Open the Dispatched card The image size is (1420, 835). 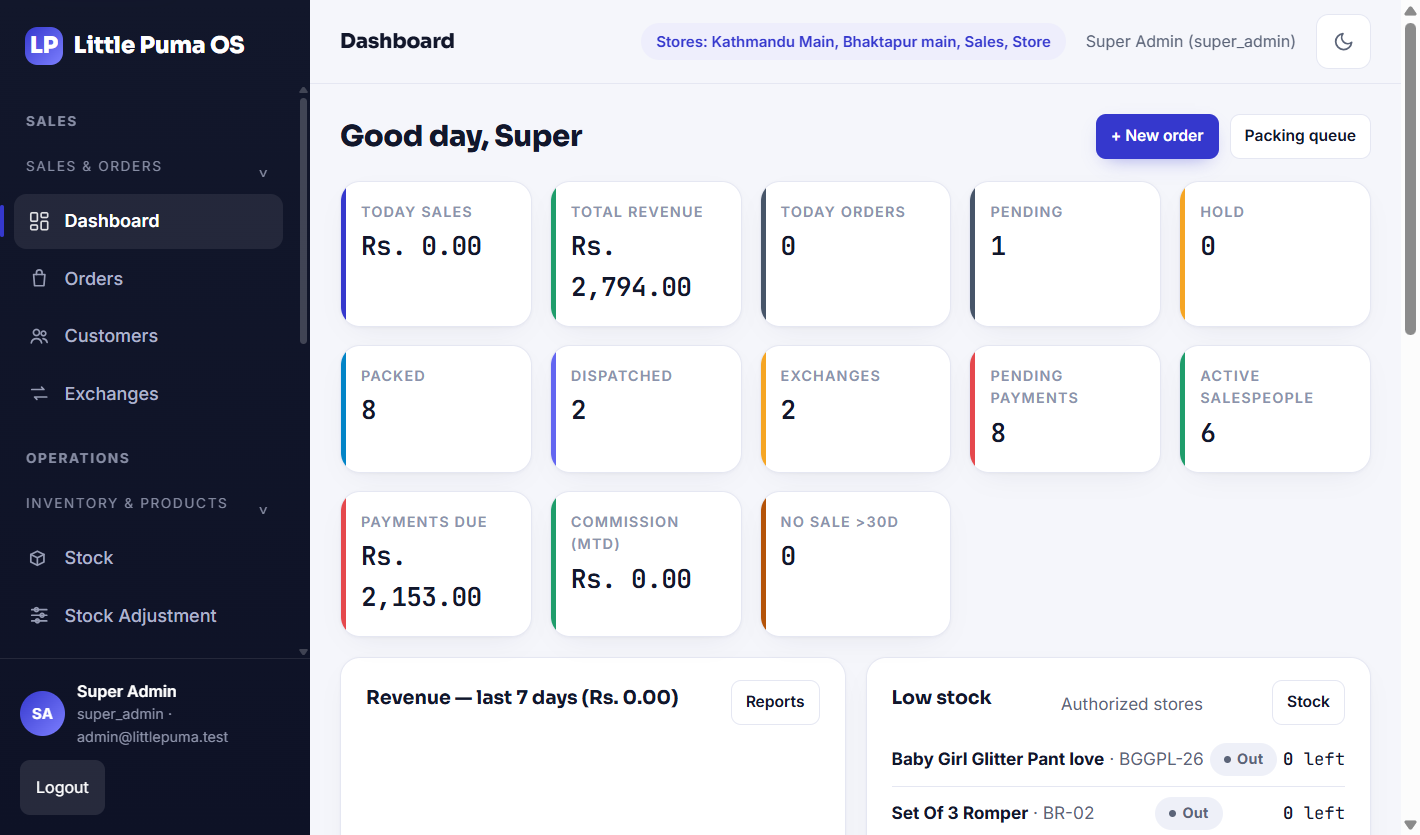click(646, 409)
